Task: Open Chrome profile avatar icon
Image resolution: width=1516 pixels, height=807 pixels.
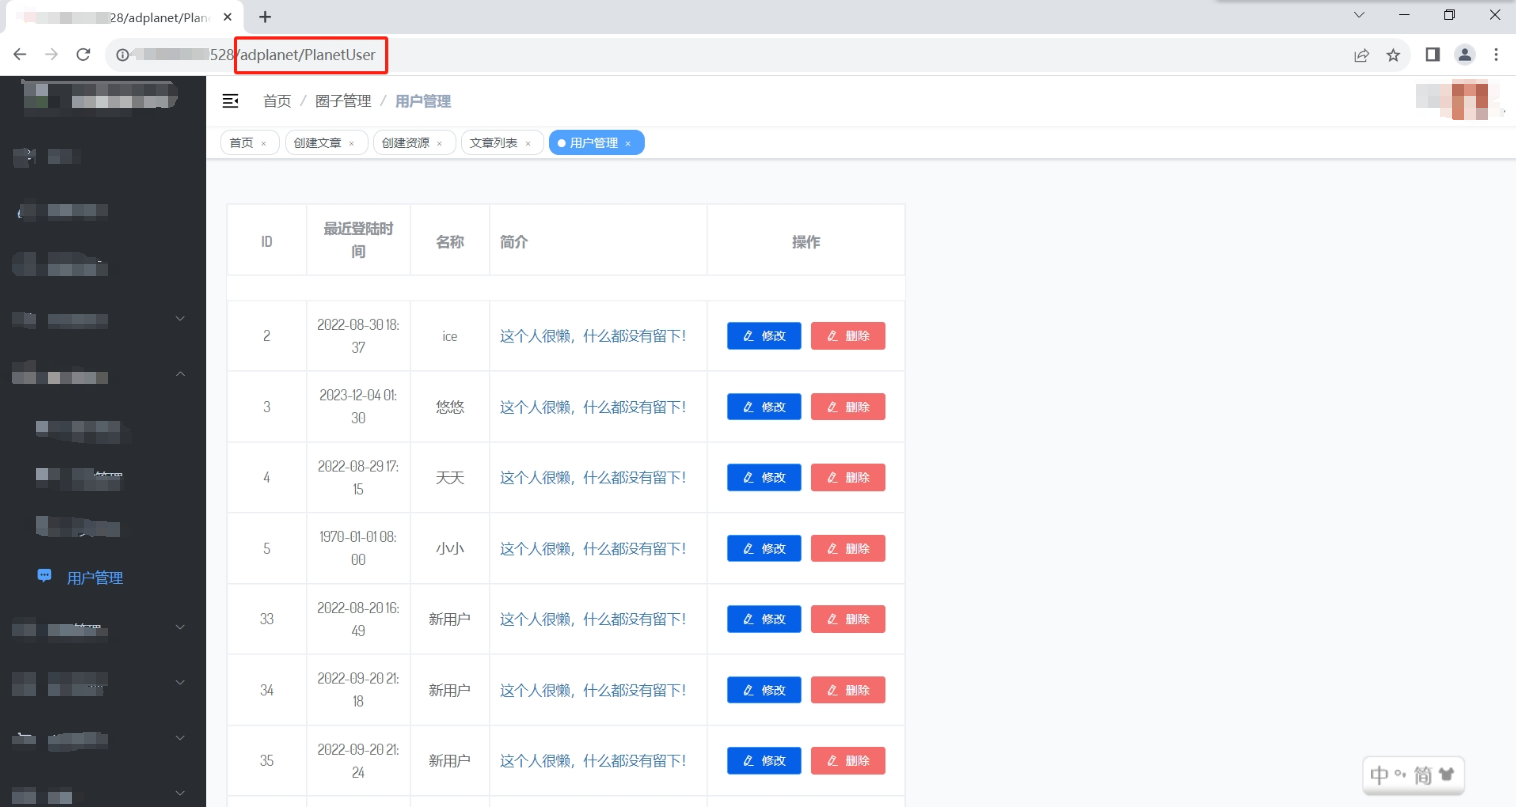Action: [x=1464, y=55]
